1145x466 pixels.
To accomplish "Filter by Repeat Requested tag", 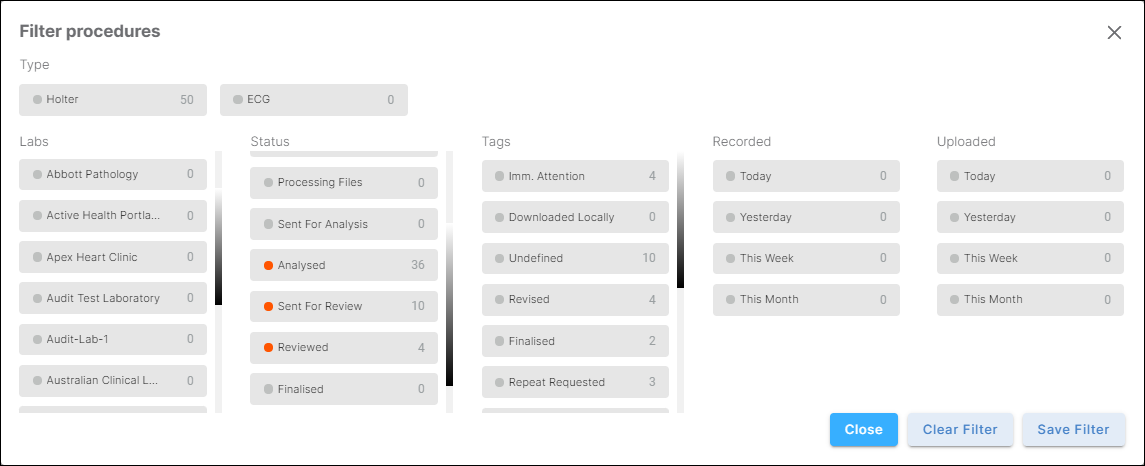I will click(575, 382).
